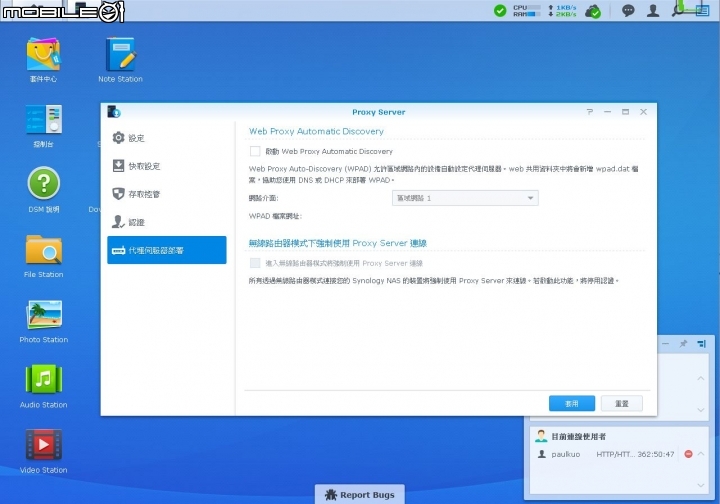The height and width of the screenshot is (504, 720).
Task: Collapse the connected users widget chevron
Action: pyautogui.click(x=701, y=454)
